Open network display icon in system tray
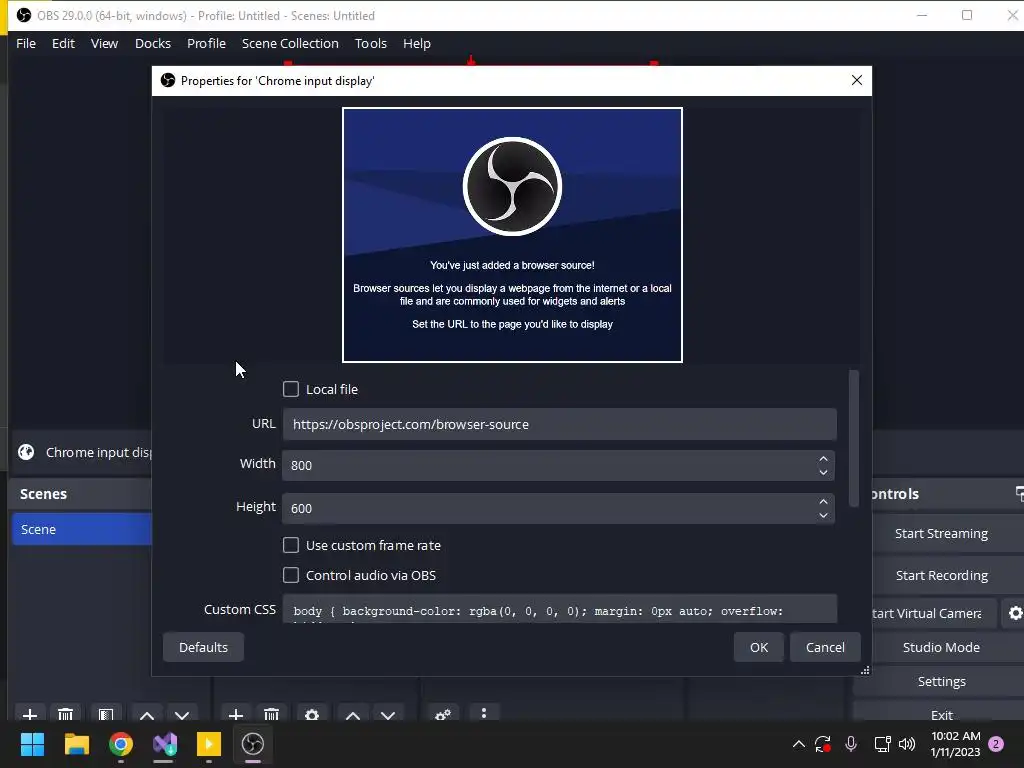Viewport: 1024px width, 768px height. coord(882,744)
